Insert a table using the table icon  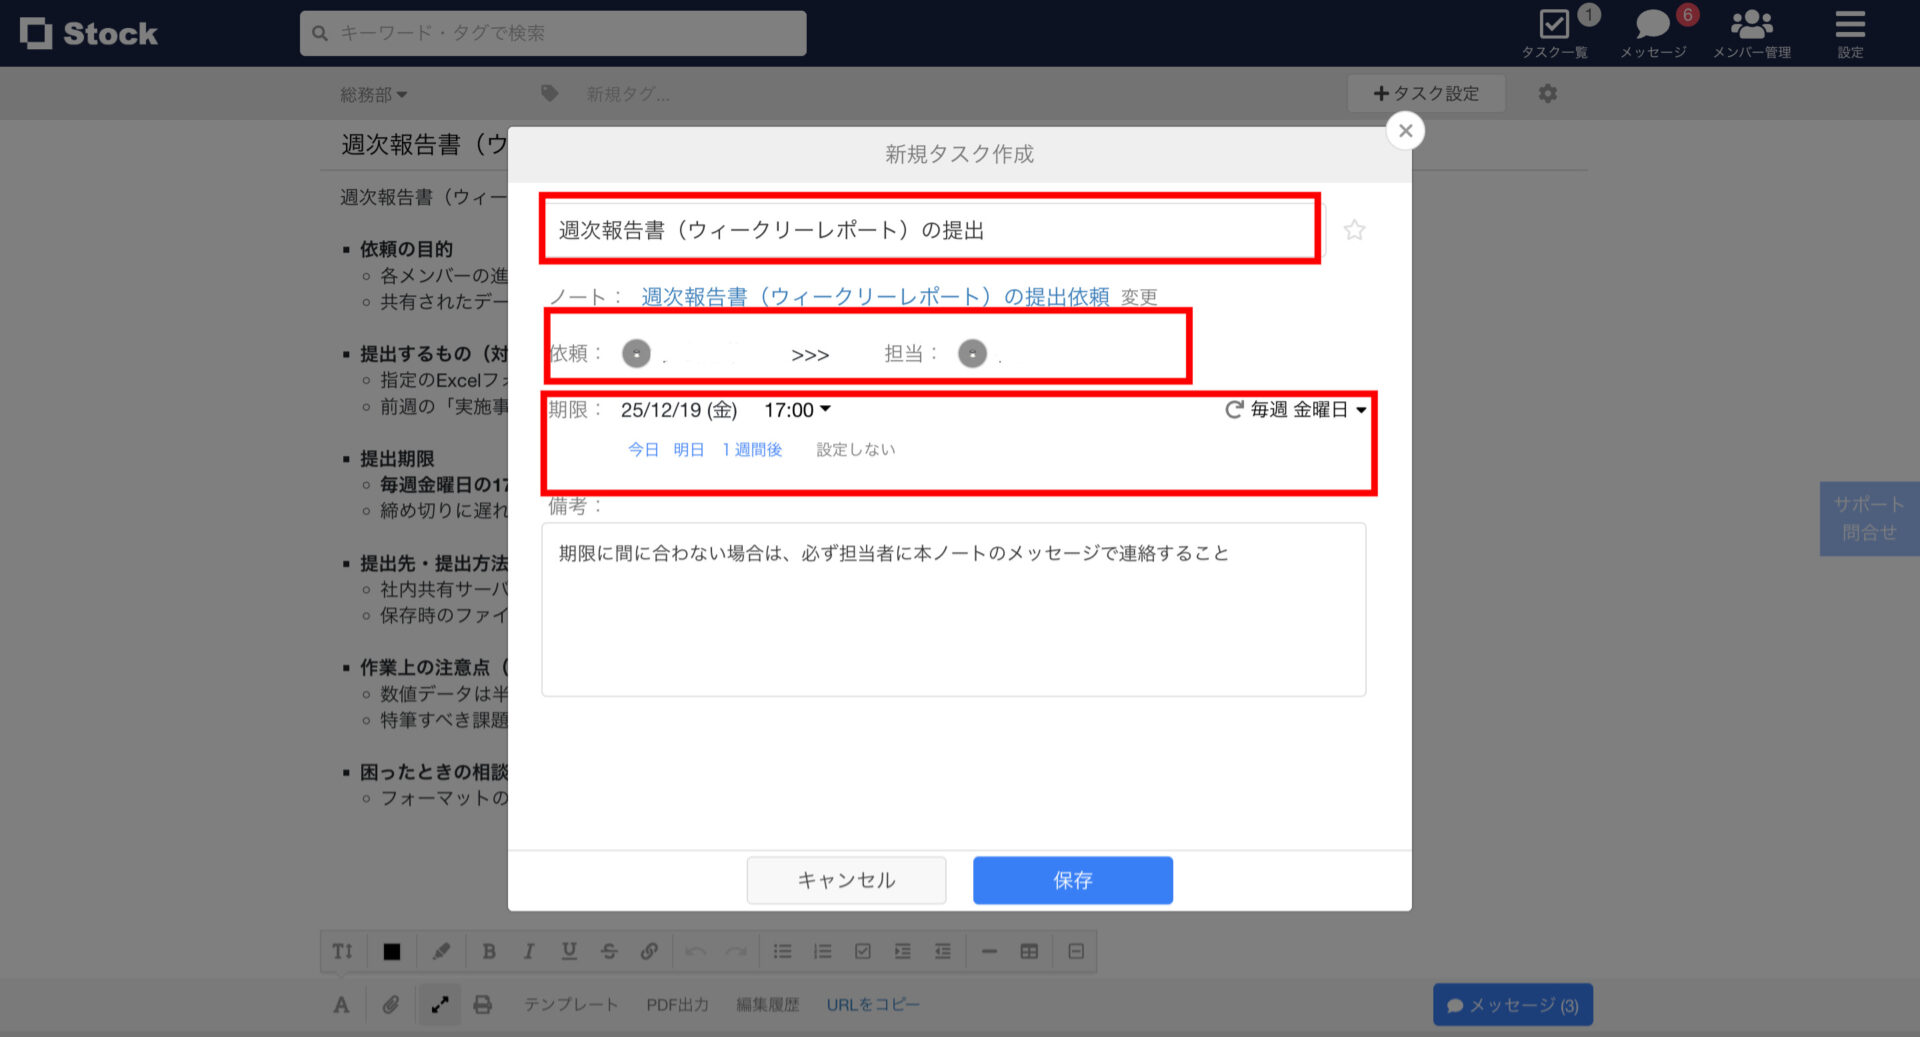(x=1029, y=951)
